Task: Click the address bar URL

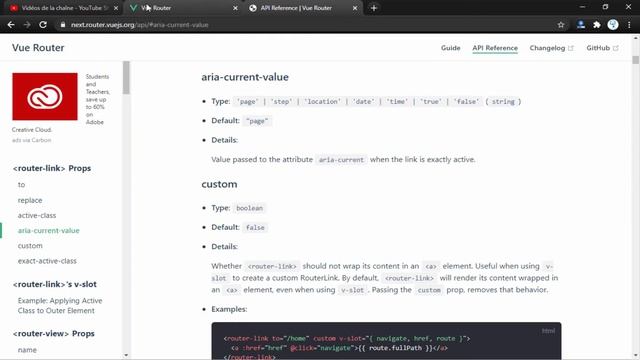Action: click(140, 25)
